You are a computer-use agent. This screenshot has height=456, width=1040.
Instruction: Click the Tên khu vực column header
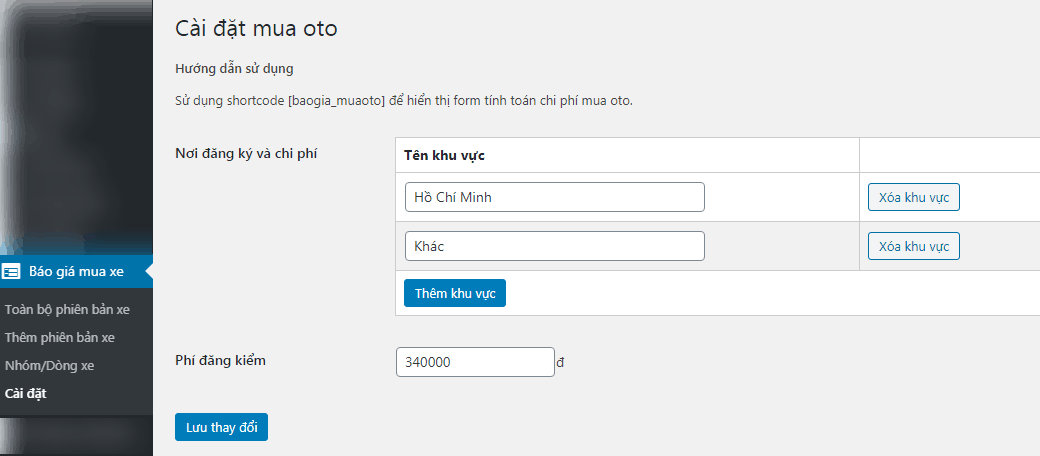click(444, 155)
